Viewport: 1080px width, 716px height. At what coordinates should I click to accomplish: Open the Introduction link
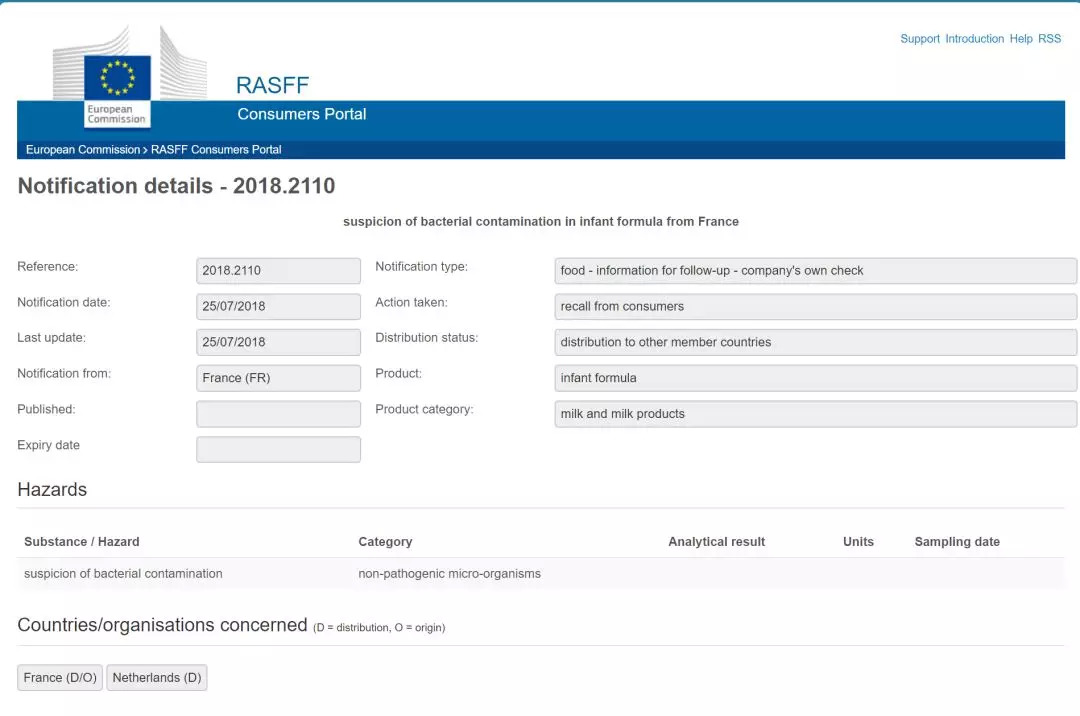point(974,39)
